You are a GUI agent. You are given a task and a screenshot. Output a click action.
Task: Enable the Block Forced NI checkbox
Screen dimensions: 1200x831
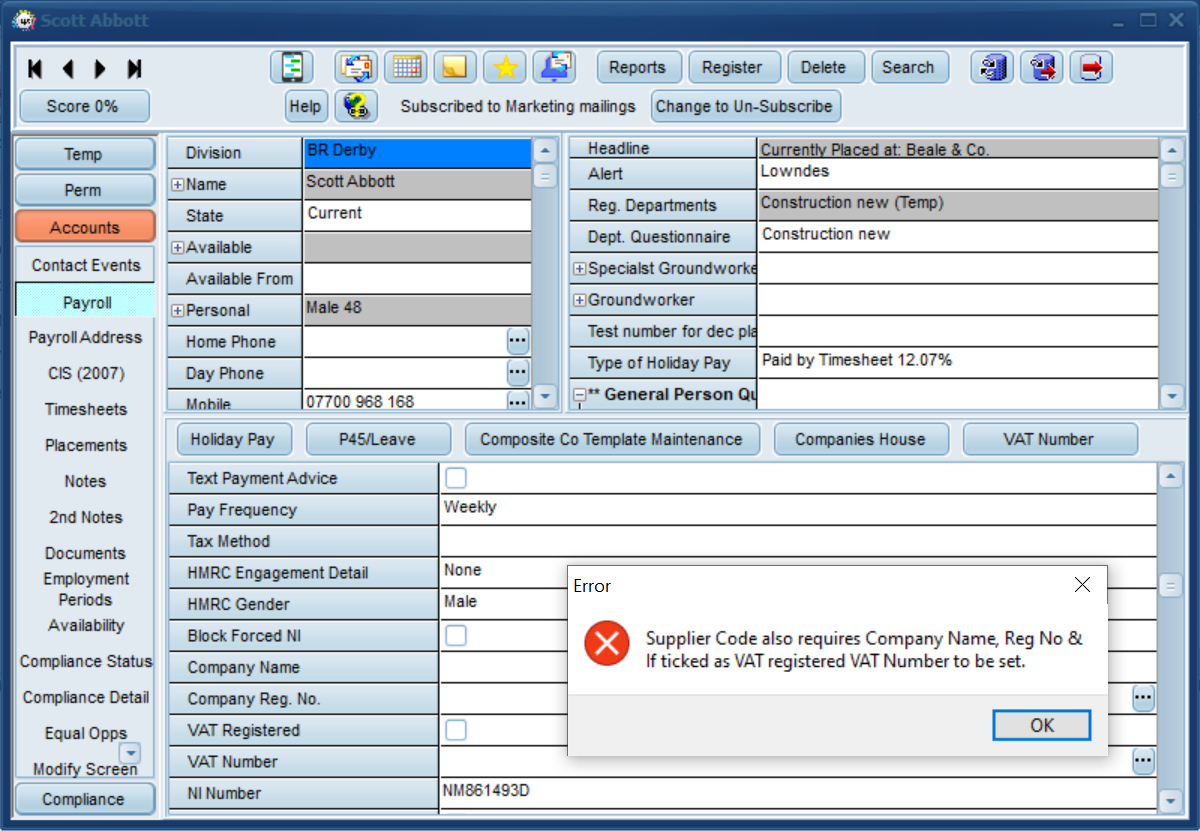pos(455,635)
